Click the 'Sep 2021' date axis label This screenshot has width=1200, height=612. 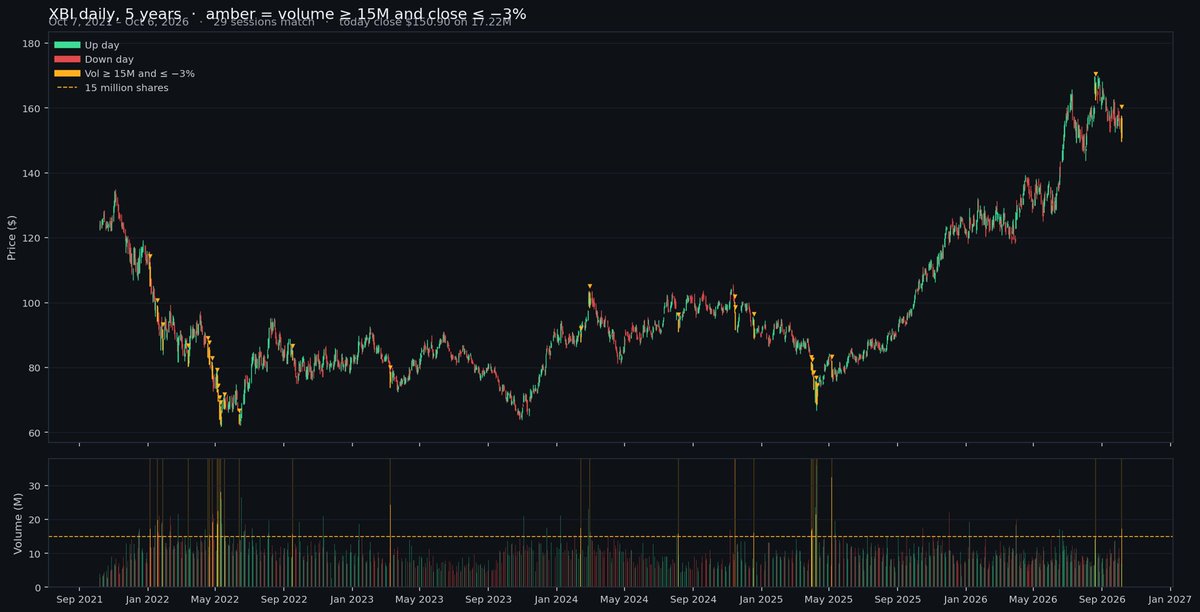click(79, 601)
